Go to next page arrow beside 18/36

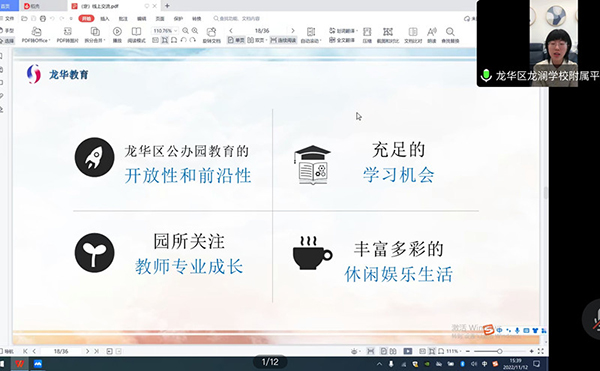pyautogui.click(x=293, y=31)
